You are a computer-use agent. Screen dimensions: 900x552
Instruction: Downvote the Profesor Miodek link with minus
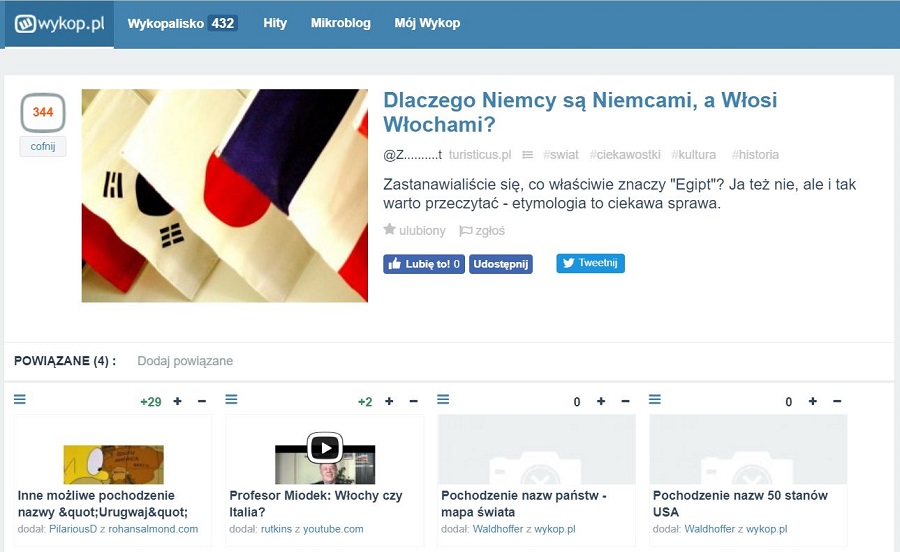click(414, 401)
